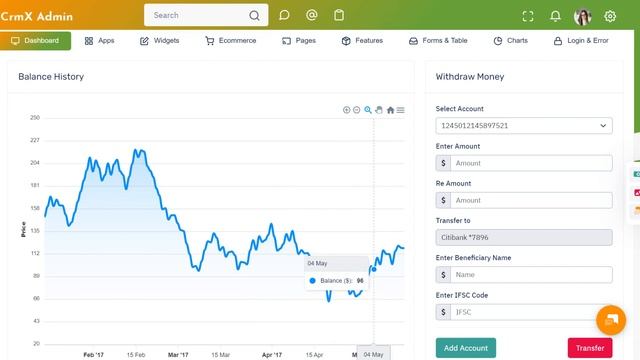Click the 15 Feb axis label
Image resolution: width=640 pixels, height=360 pixels.
(x=136, y=355)
